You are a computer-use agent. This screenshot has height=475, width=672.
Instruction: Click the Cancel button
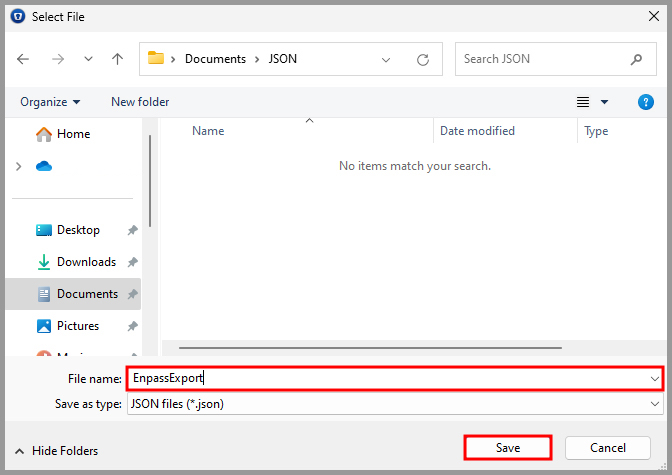[x=608, y=448]
